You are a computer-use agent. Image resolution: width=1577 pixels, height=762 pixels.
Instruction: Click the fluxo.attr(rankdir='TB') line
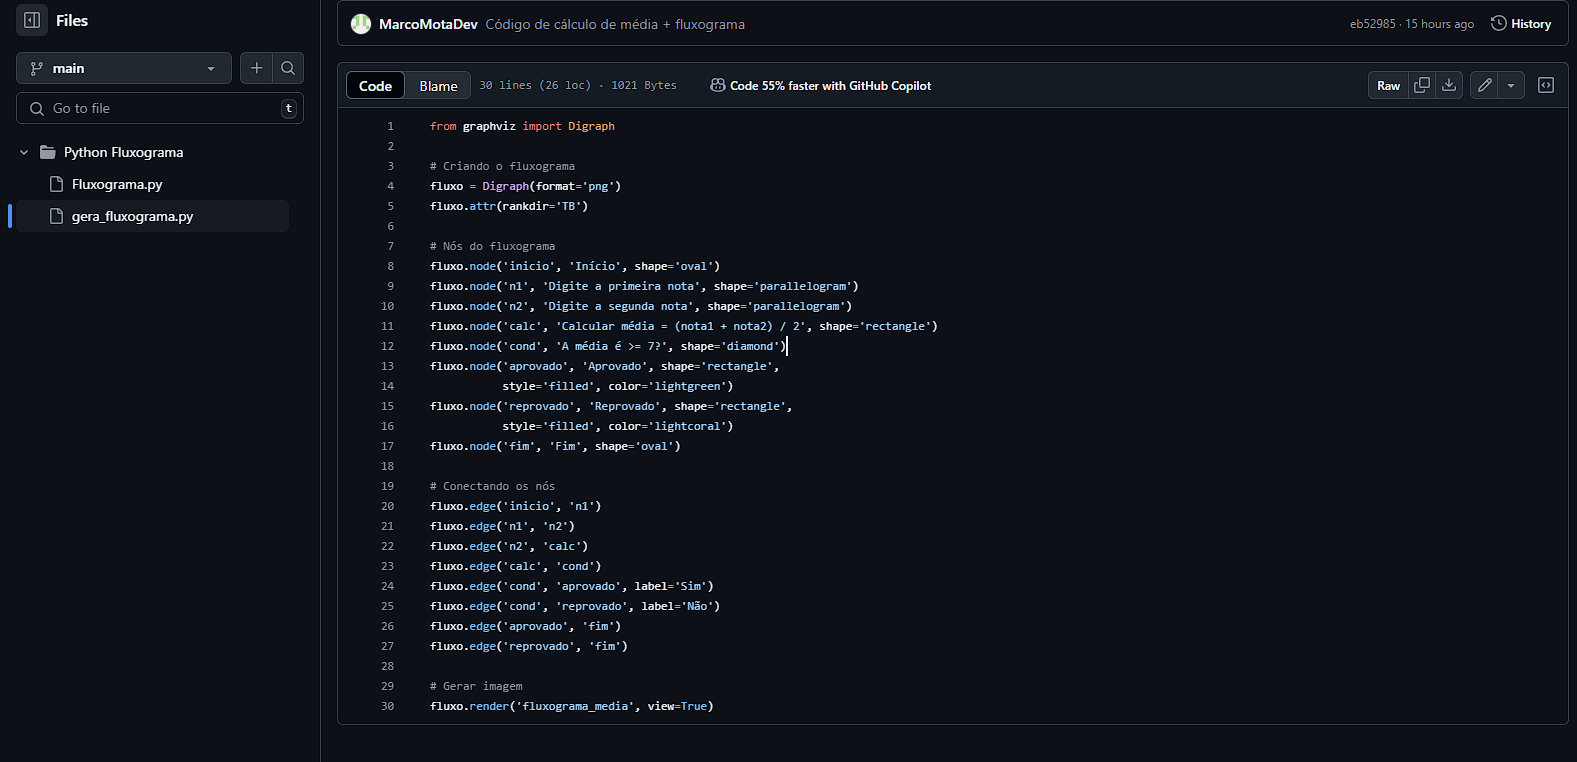509,206
